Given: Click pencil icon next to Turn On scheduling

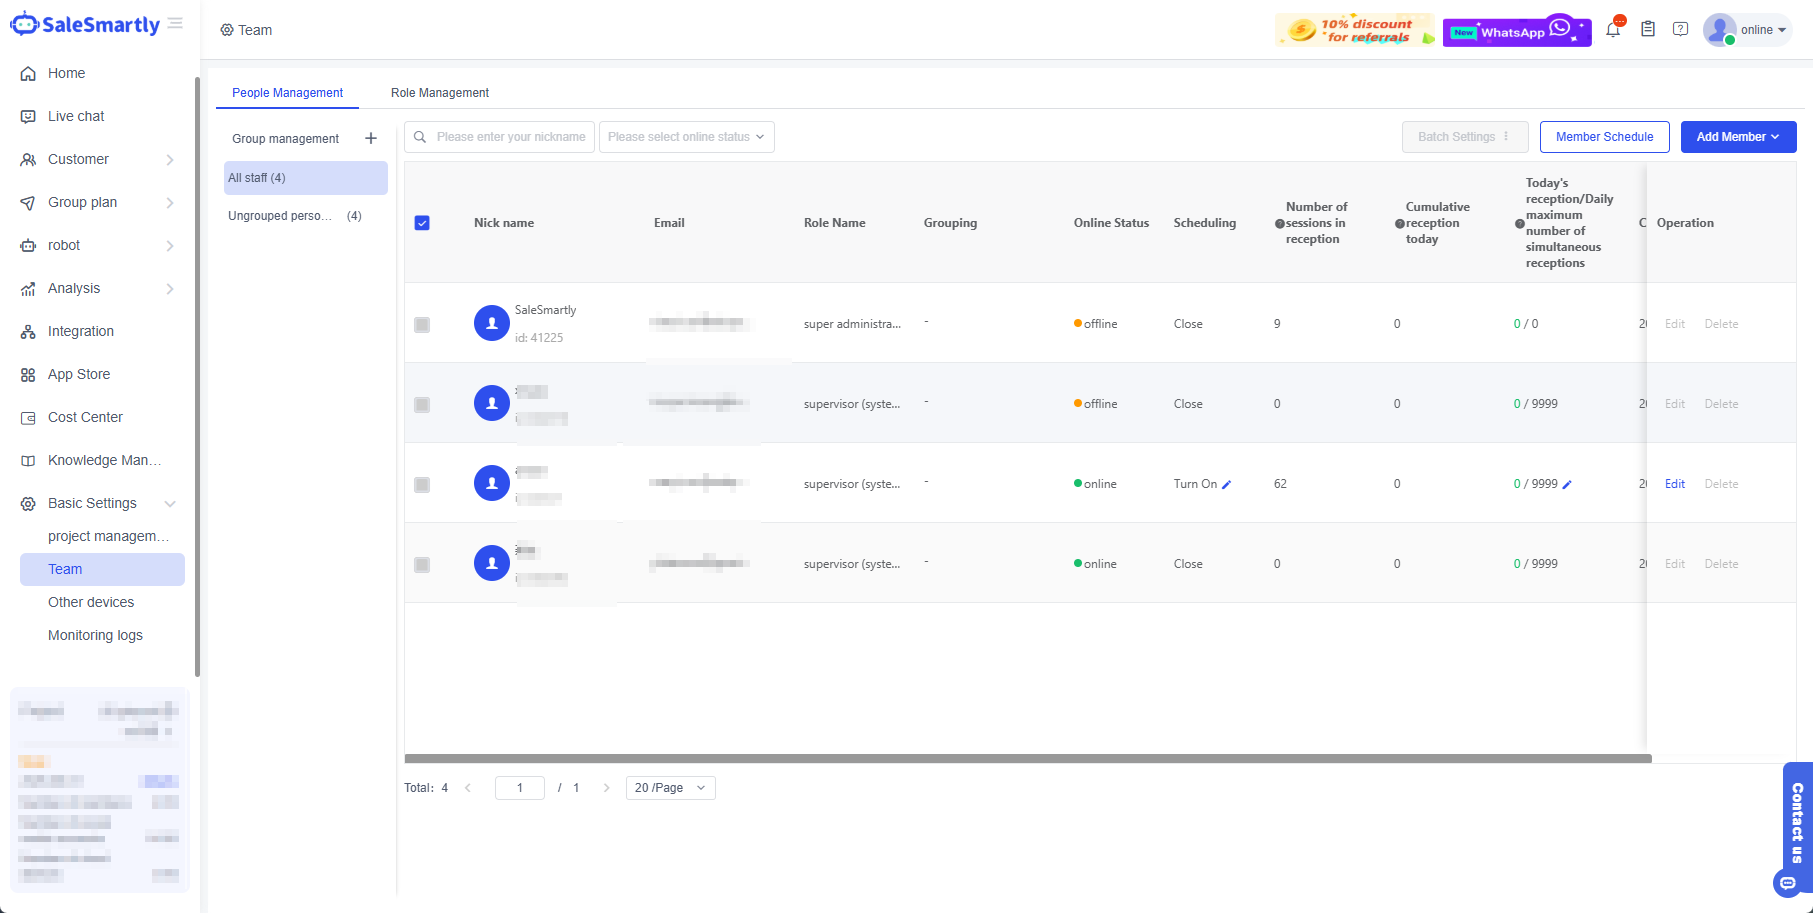Looking at the screenshot, I should (x=1227, y=485).
